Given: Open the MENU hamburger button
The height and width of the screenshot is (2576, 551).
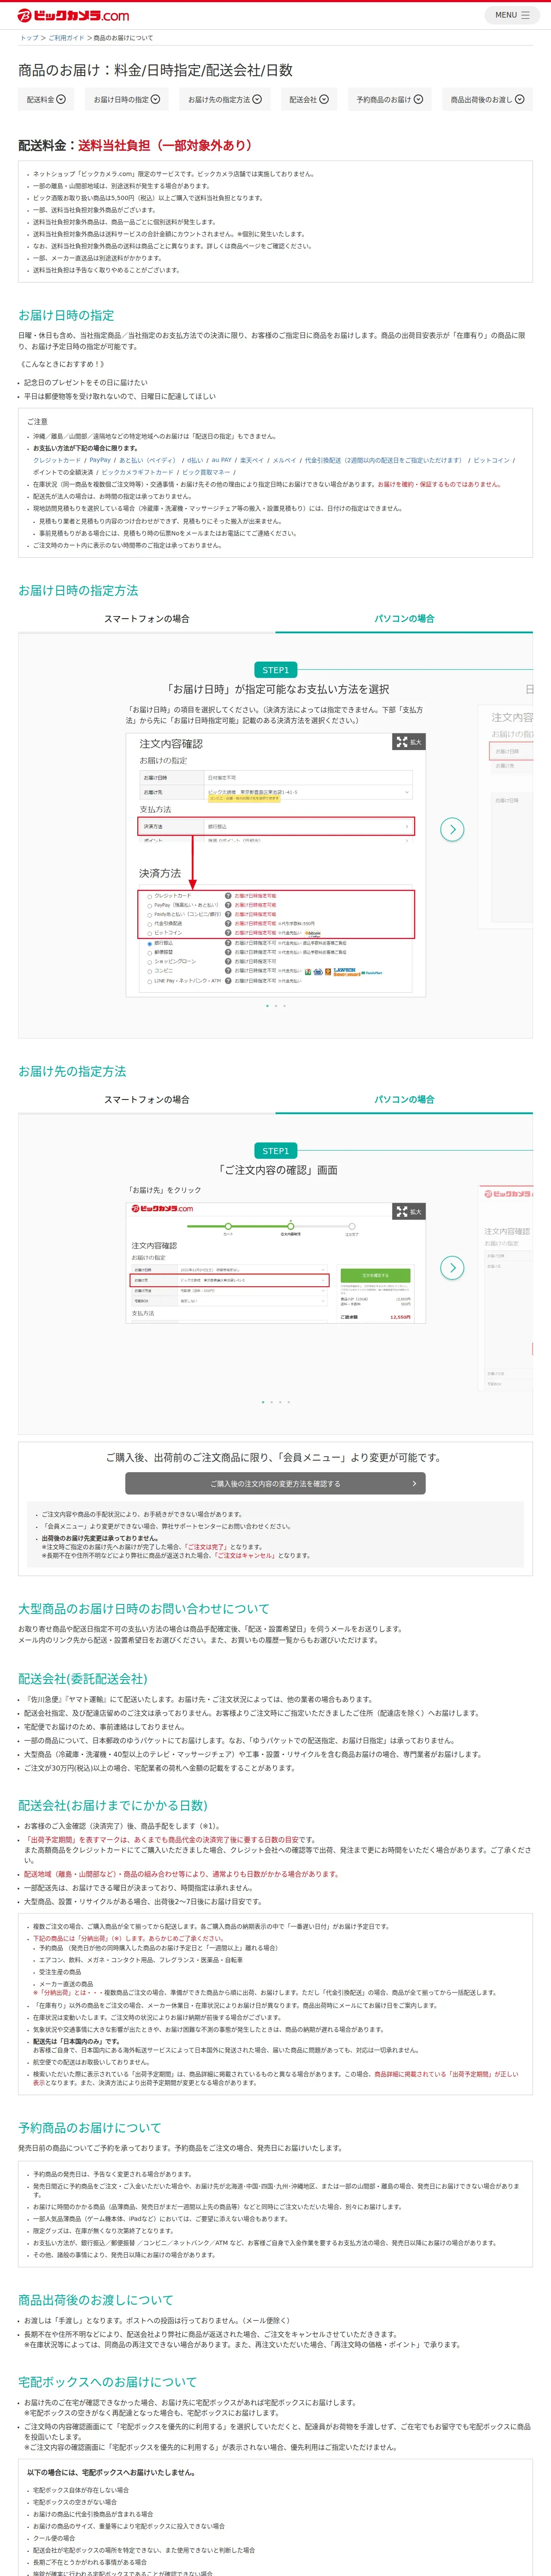Looking at the screenshot, I should click(512, 15).
